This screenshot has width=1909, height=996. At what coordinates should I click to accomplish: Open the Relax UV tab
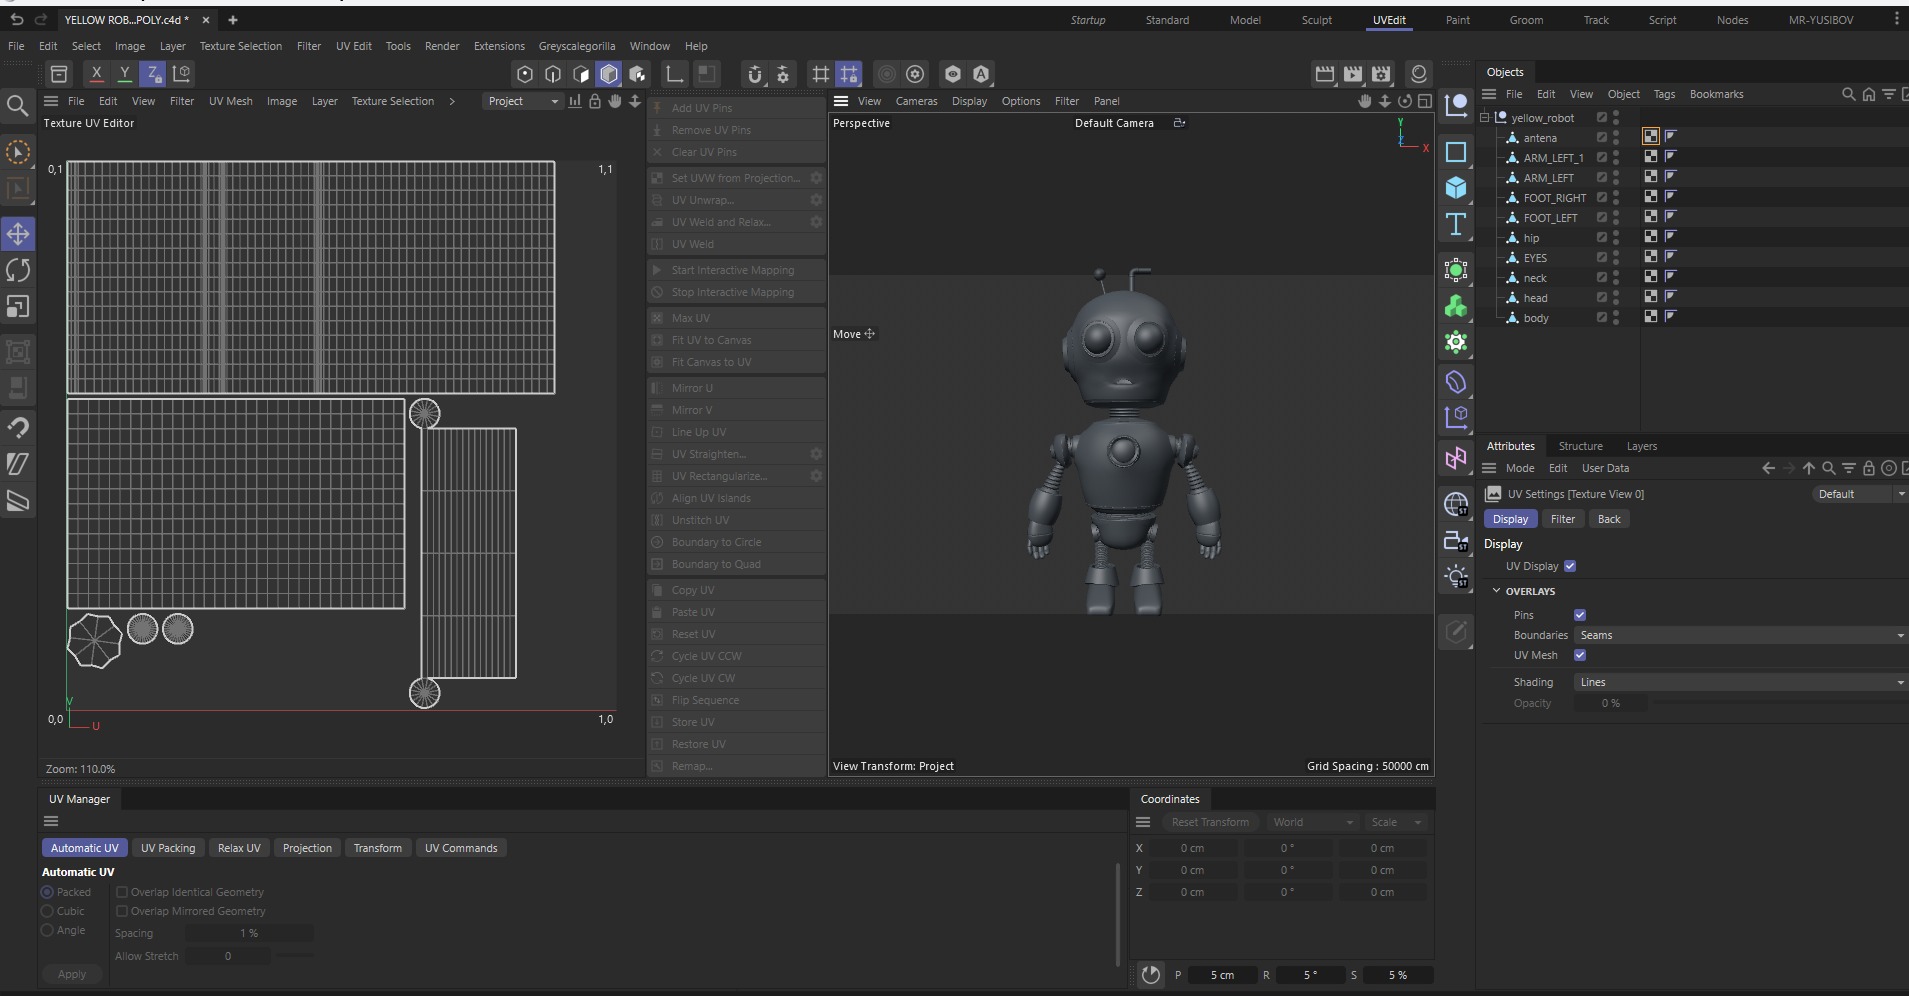click(x=239, y=848)
